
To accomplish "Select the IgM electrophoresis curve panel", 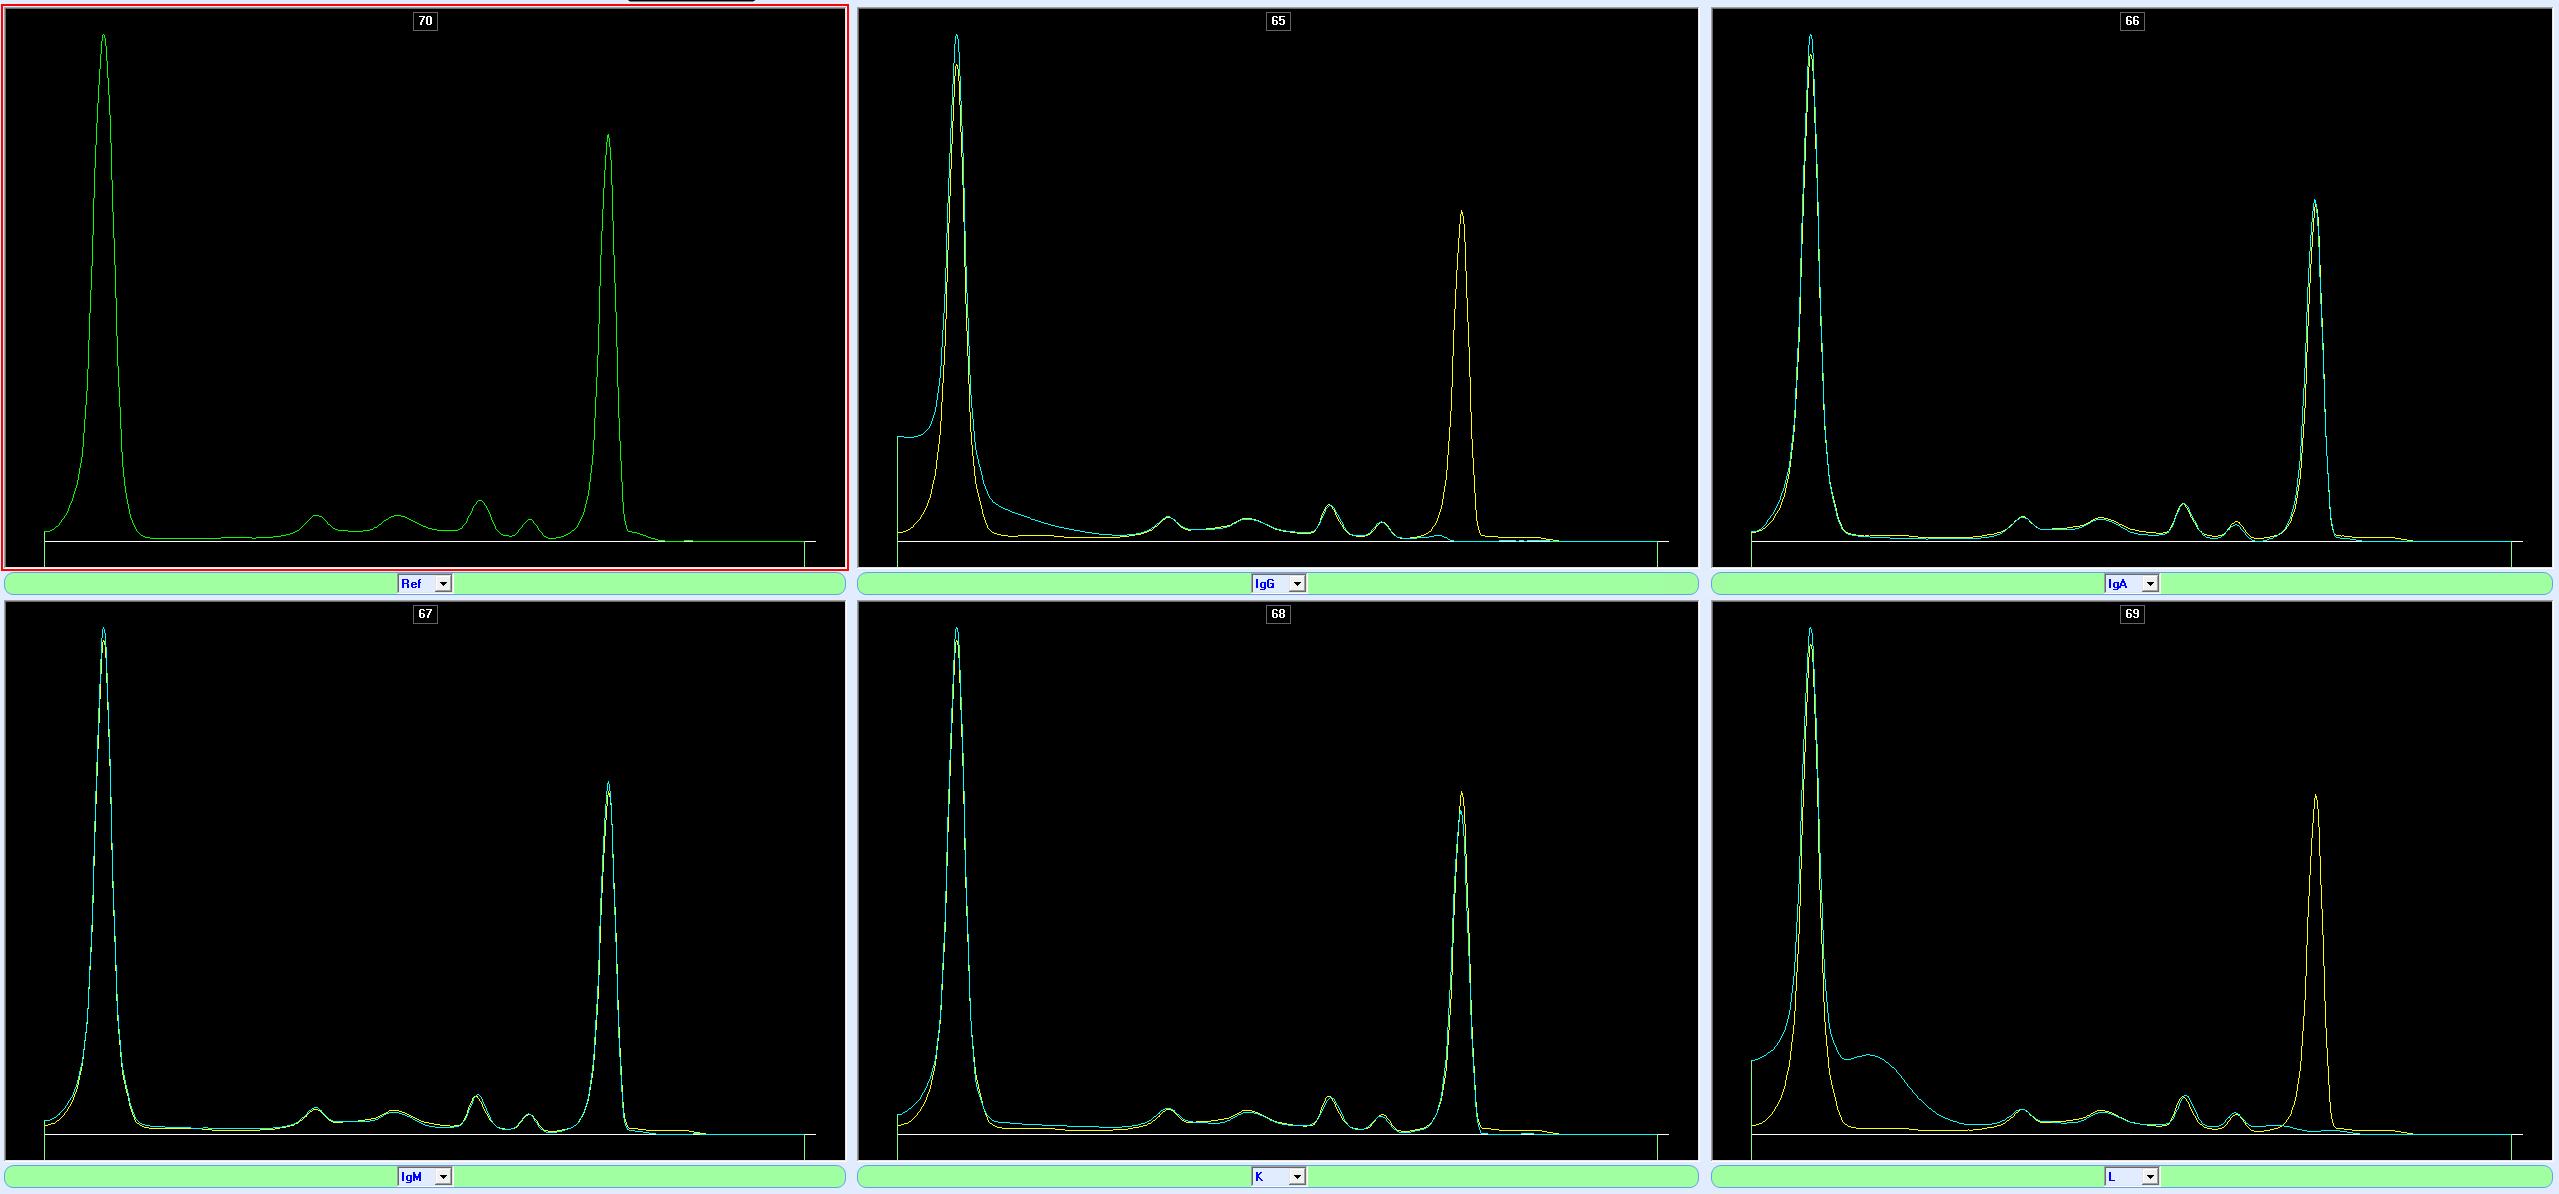I will pyautogui.click(x=425, y=880).
